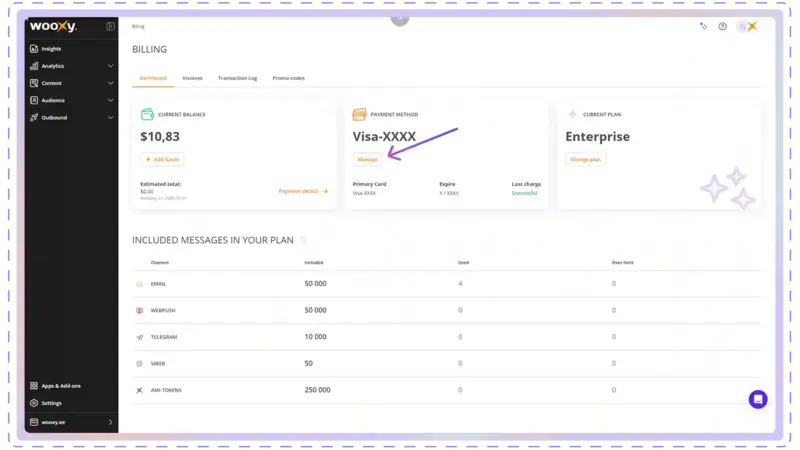
Task: Open the Payment details link
Action: pos(303,191)
